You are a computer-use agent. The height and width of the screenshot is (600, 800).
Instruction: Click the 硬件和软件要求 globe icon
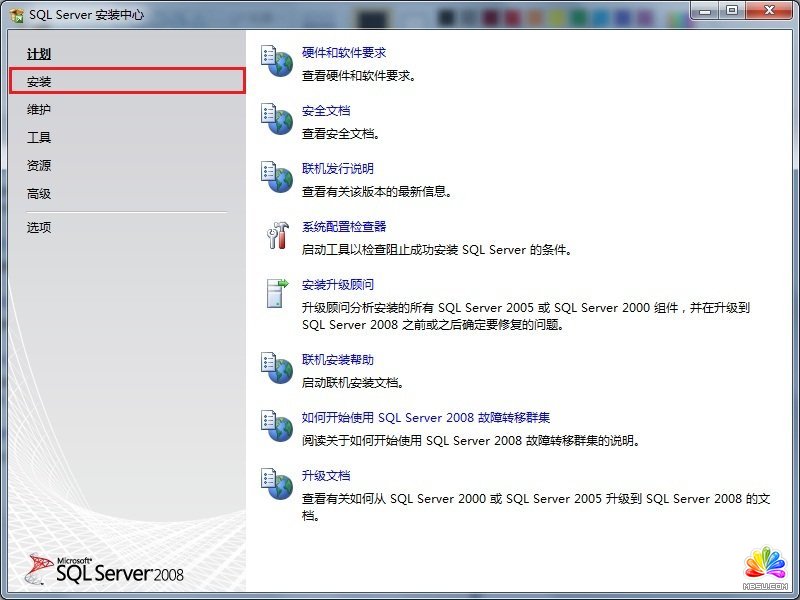coord(274,61)
